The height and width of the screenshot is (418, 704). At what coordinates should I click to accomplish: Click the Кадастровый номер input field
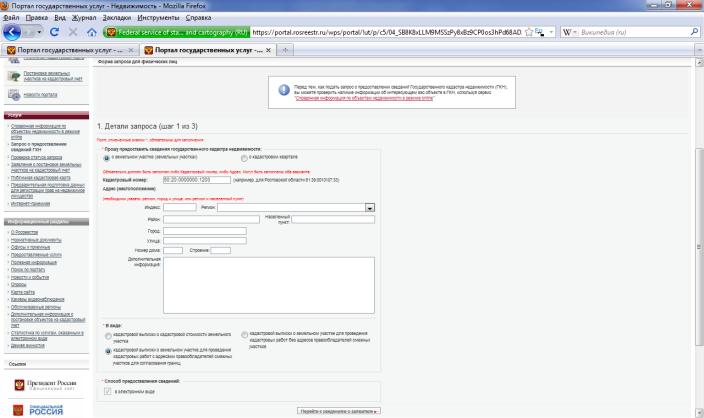pyautogui.click(x=197, y=180)
